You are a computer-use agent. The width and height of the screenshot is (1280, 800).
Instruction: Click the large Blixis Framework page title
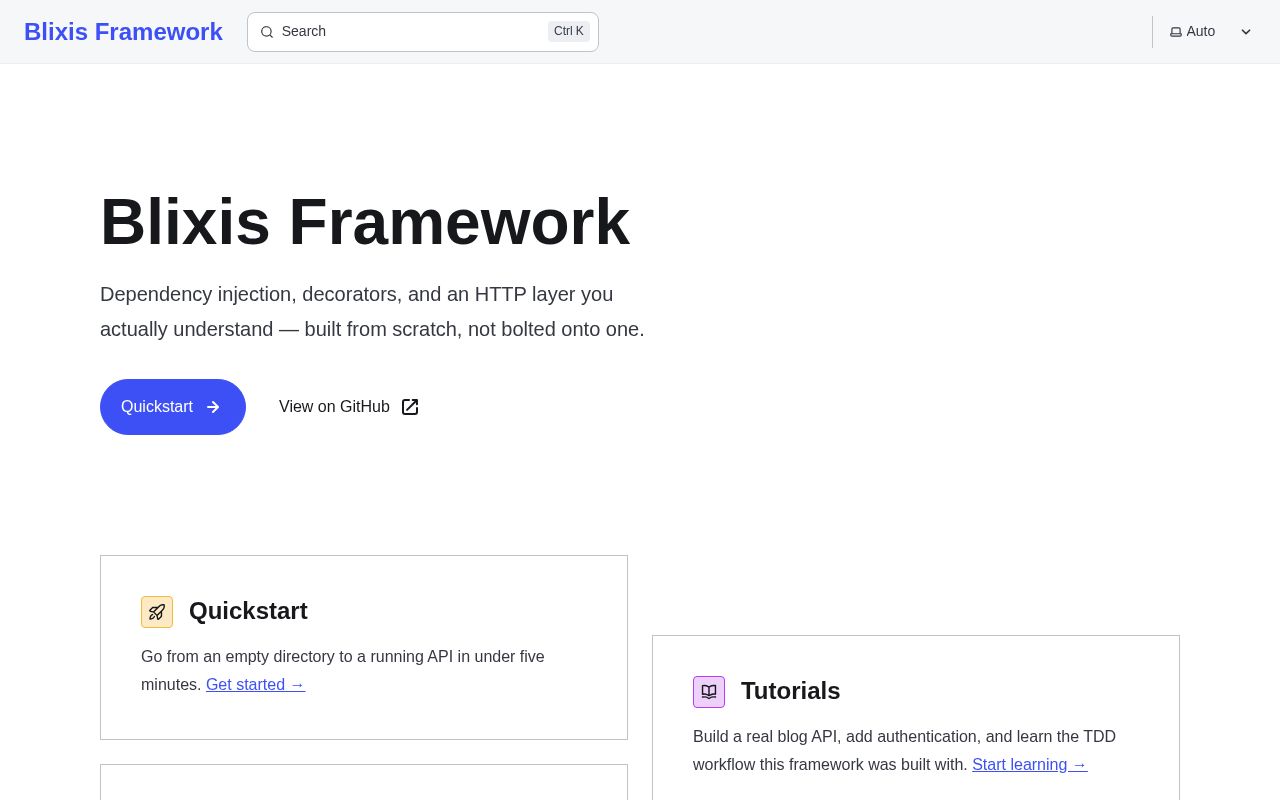click(x=365, y=222)
